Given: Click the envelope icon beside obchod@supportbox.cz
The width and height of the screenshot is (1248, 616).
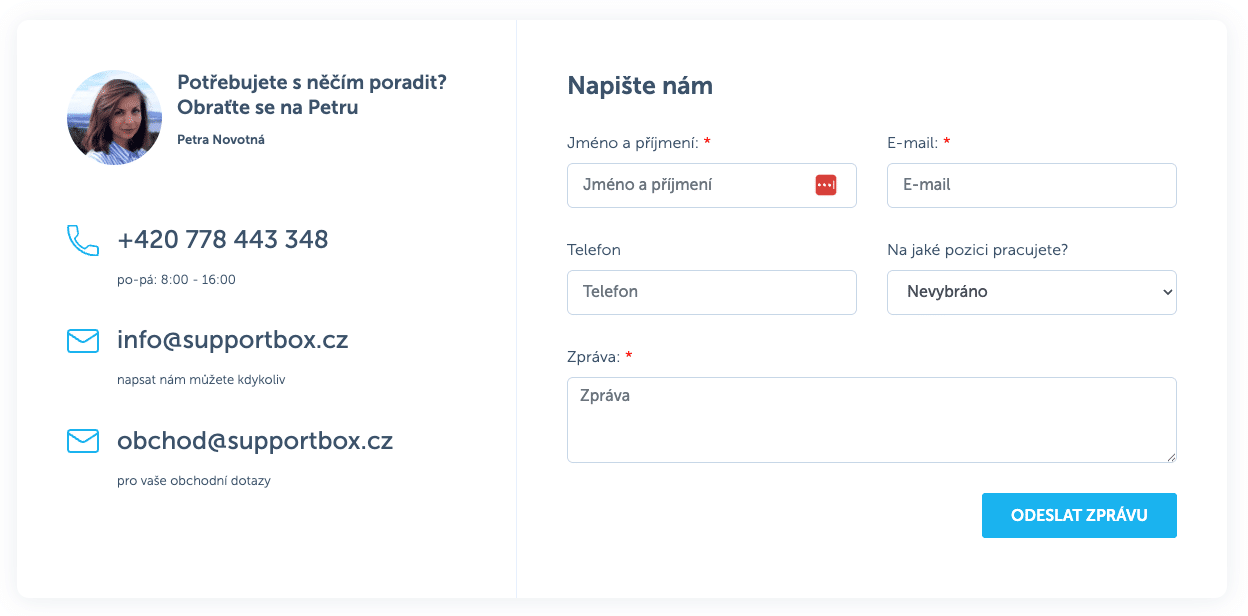Looking at the screenshot, I should (83, 441).
